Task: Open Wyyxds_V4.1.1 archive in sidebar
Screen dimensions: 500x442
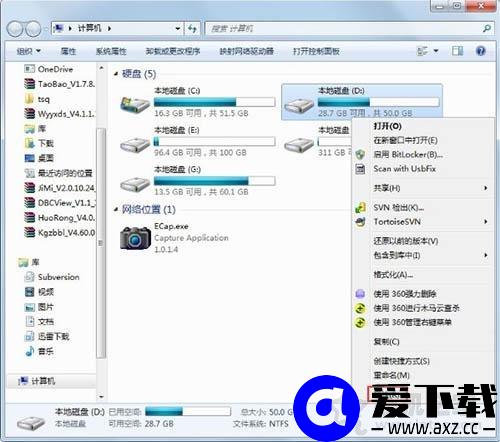Action: tap(59, 114)
